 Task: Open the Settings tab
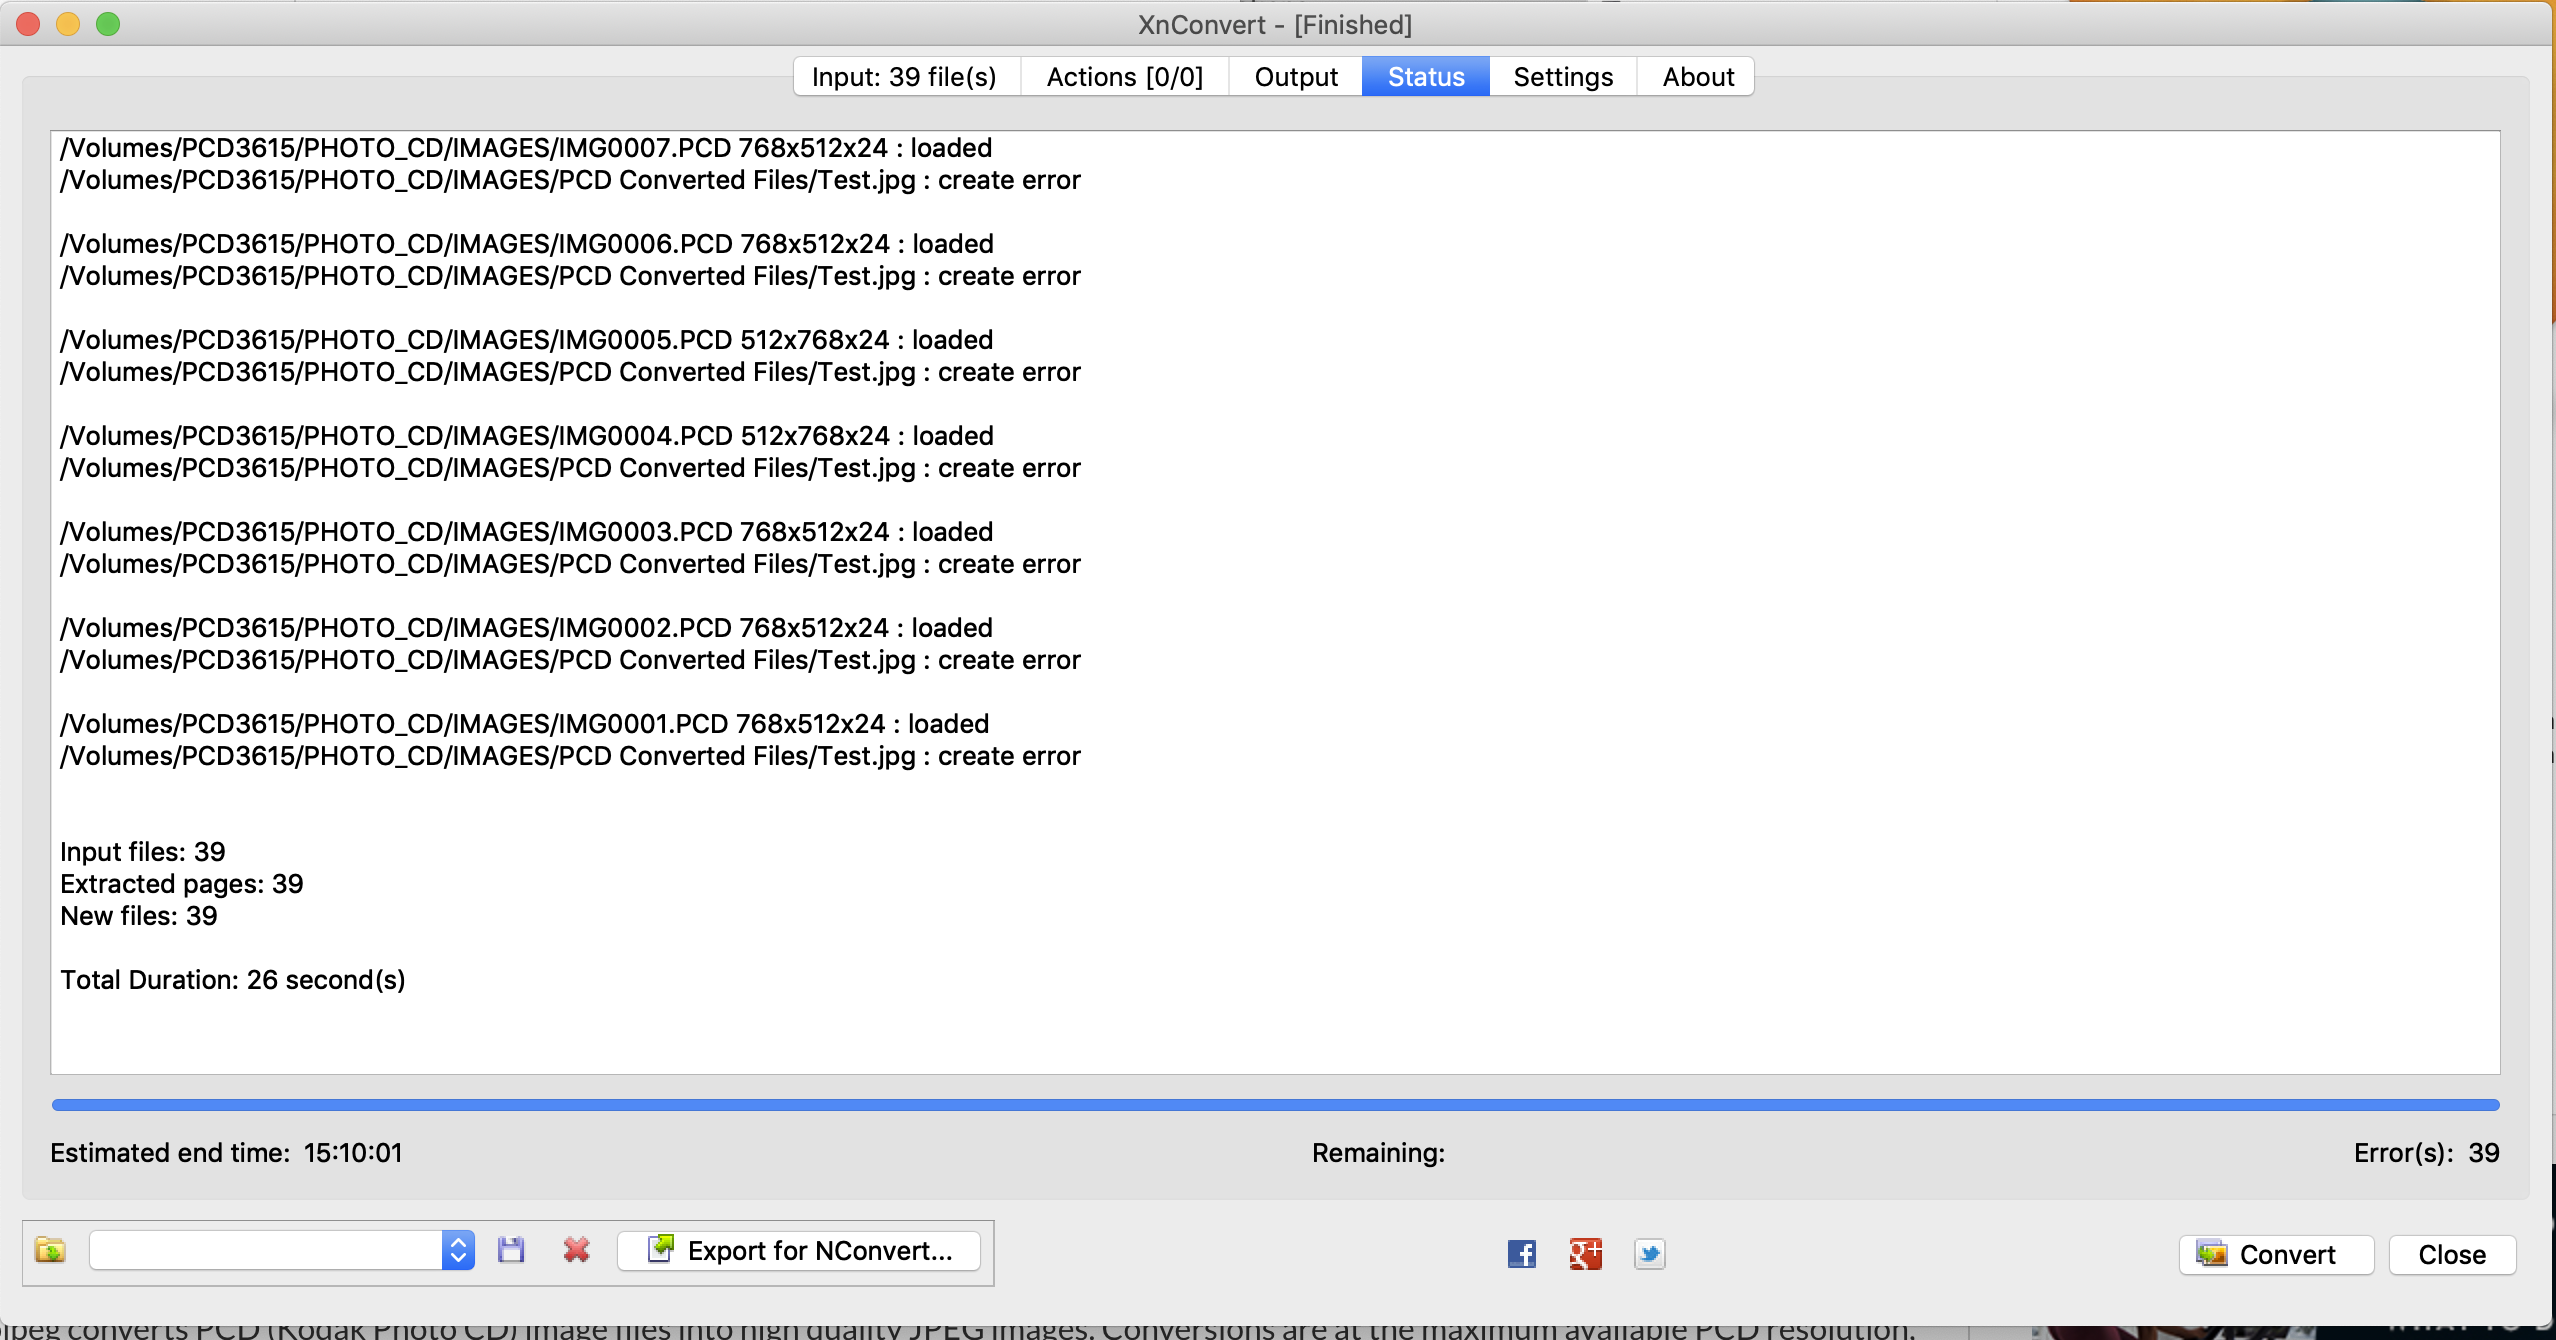coord(1562,77)
